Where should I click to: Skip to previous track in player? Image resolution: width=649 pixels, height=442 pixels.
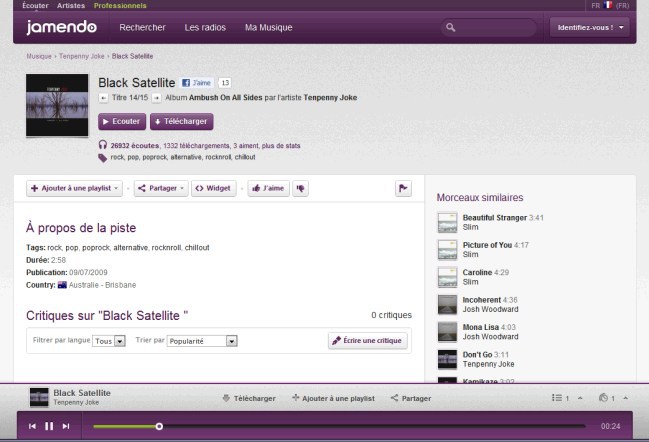(x=32, y=426)
